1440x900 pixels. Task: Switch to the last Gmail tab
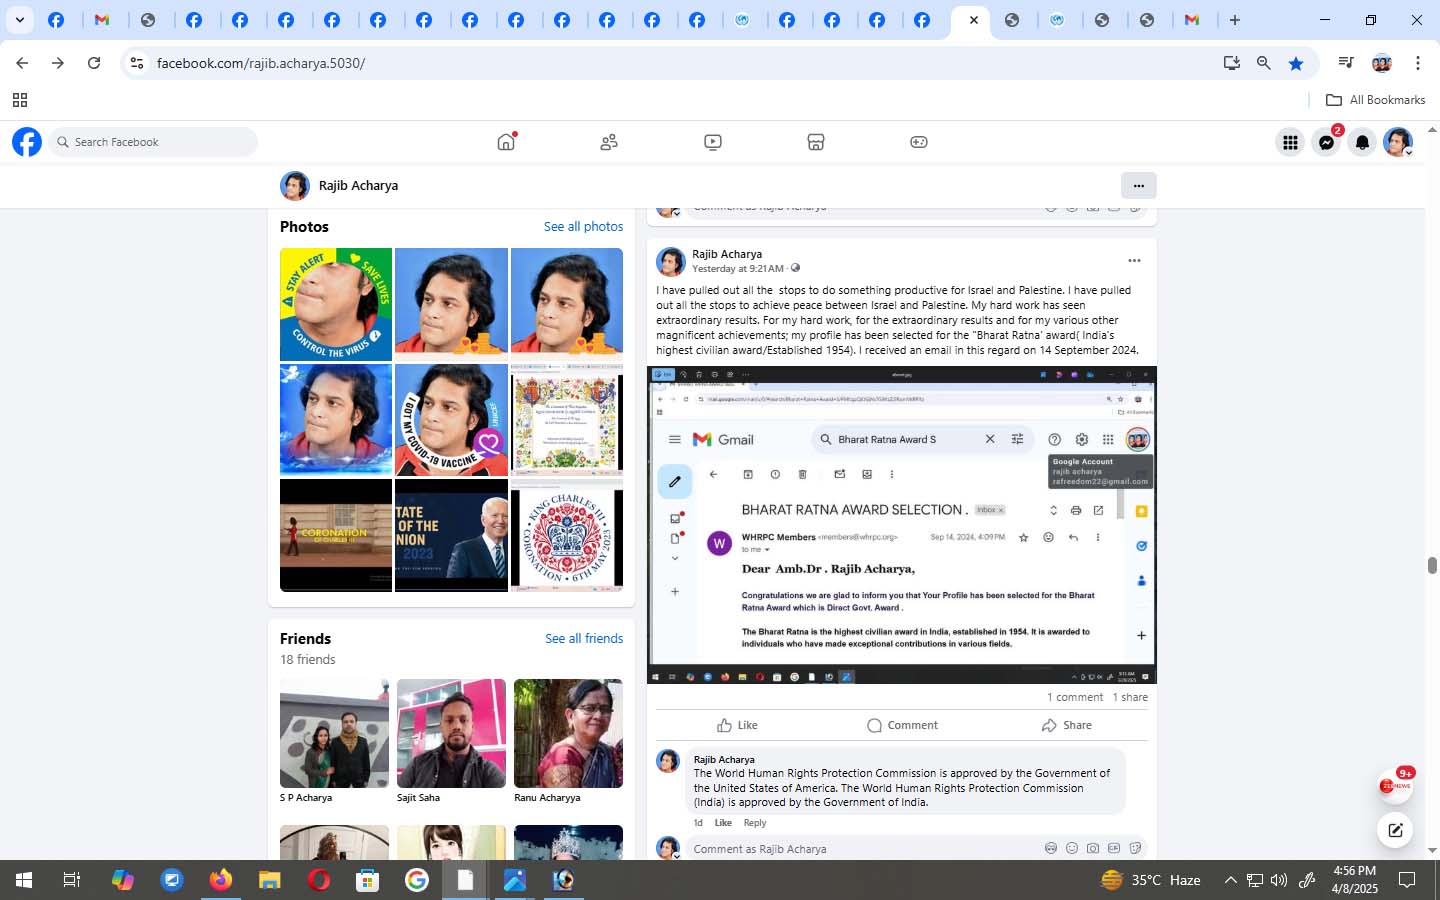point(1192,20)
